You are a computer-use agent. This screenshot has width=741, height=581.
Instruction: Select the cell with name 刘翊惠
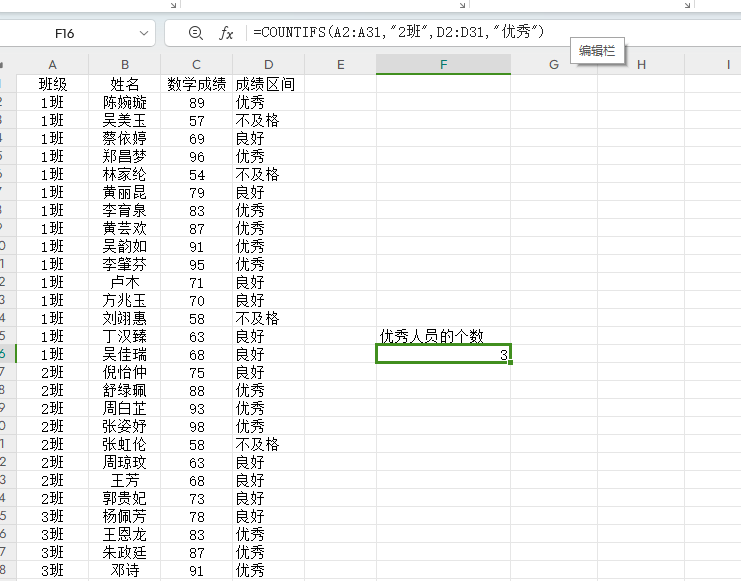tap(125, 318)
